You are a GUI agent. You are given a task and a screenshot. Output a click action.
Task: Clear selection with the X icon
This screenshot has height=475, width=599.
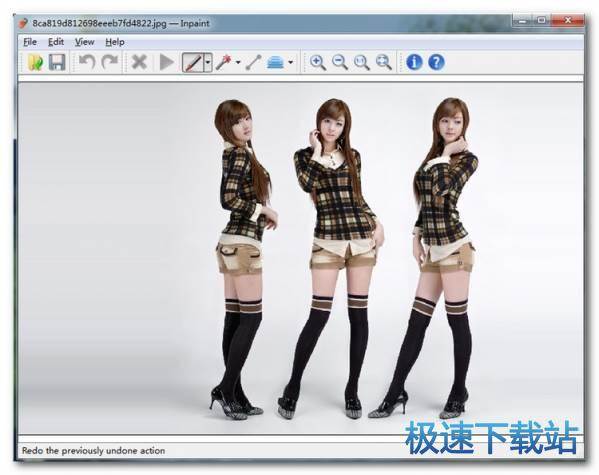tap(139, 62)
